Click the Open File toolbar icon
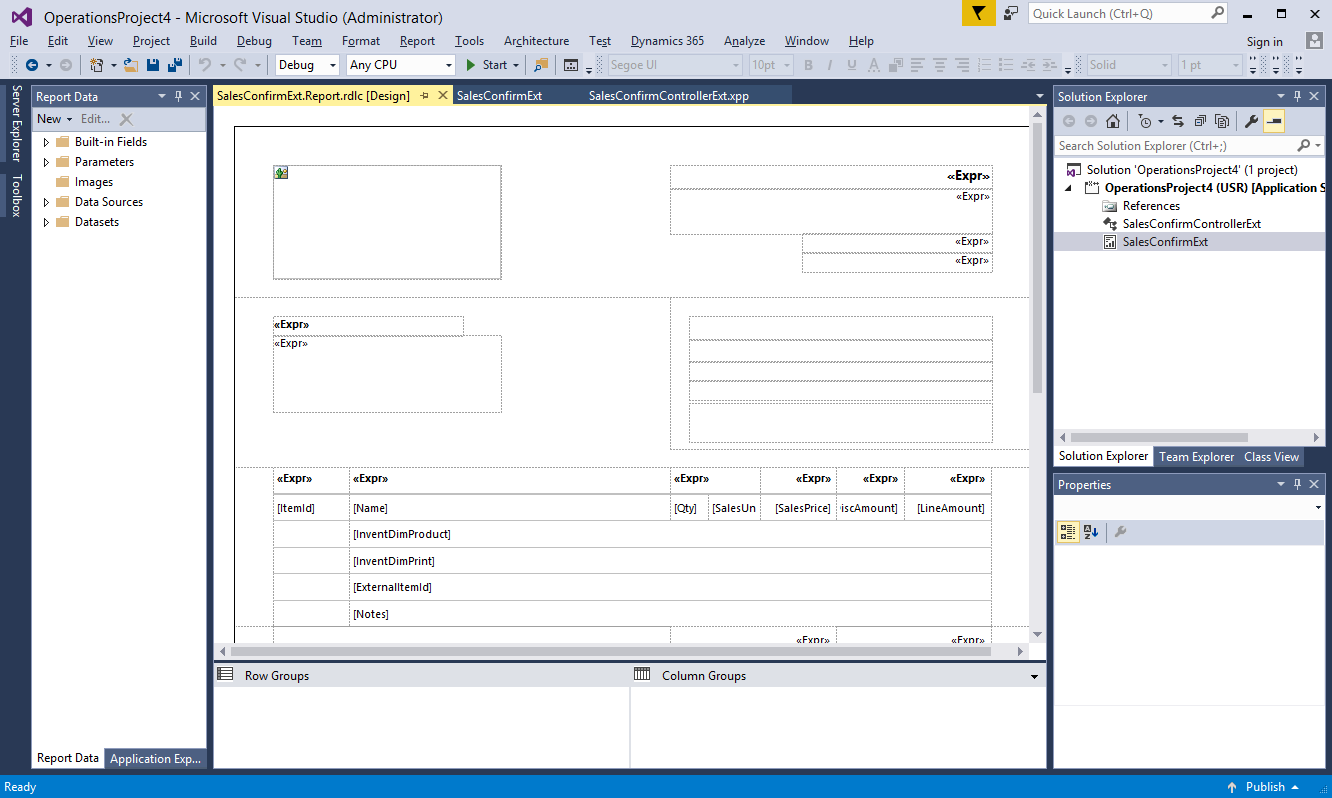 [131, 65]
